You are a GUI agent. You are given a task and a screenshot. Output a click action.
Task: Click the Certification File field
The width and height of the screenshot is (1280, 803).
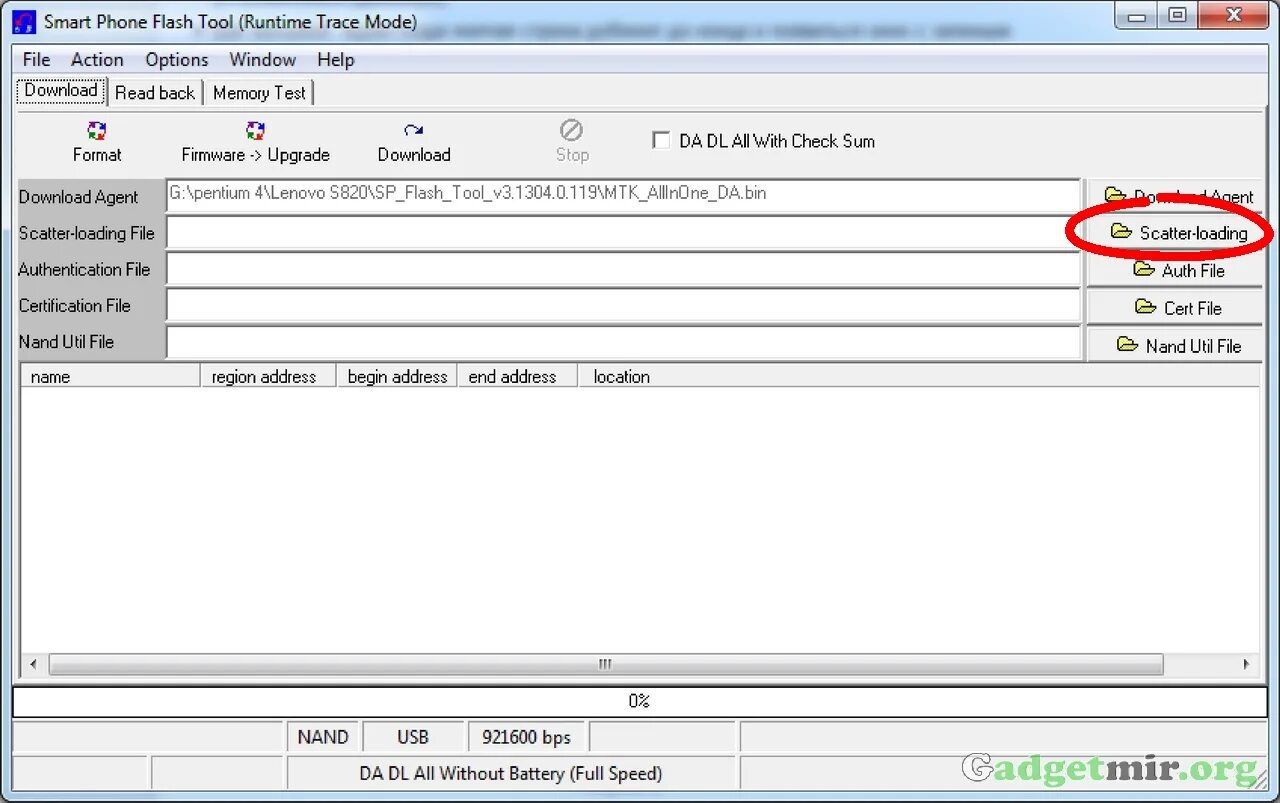tap(624, 306)
